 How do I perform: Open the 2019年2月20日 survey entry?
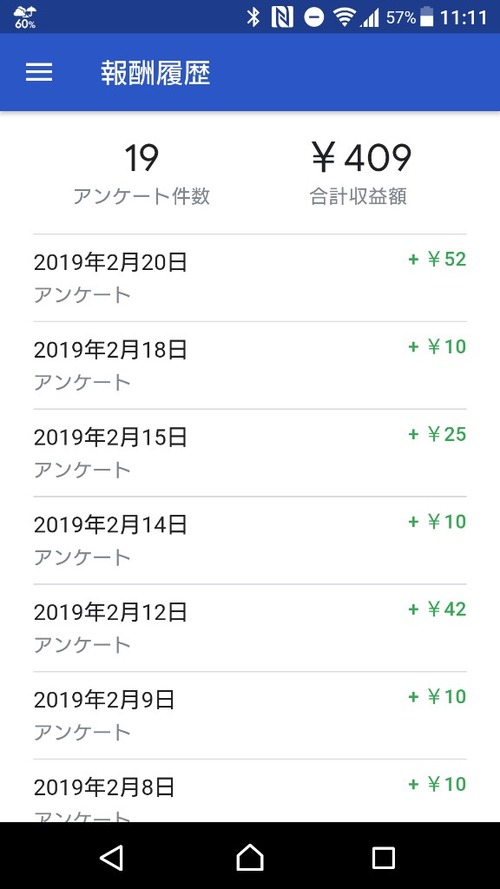point(250,278)
